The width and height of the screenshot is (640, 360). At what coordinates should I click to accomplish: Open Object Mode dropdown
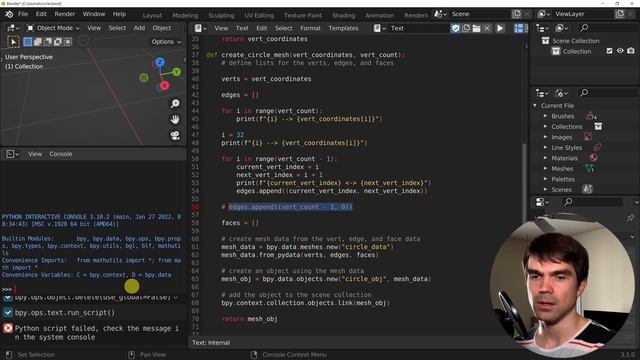pyautogui.click(x=53, y=28)
